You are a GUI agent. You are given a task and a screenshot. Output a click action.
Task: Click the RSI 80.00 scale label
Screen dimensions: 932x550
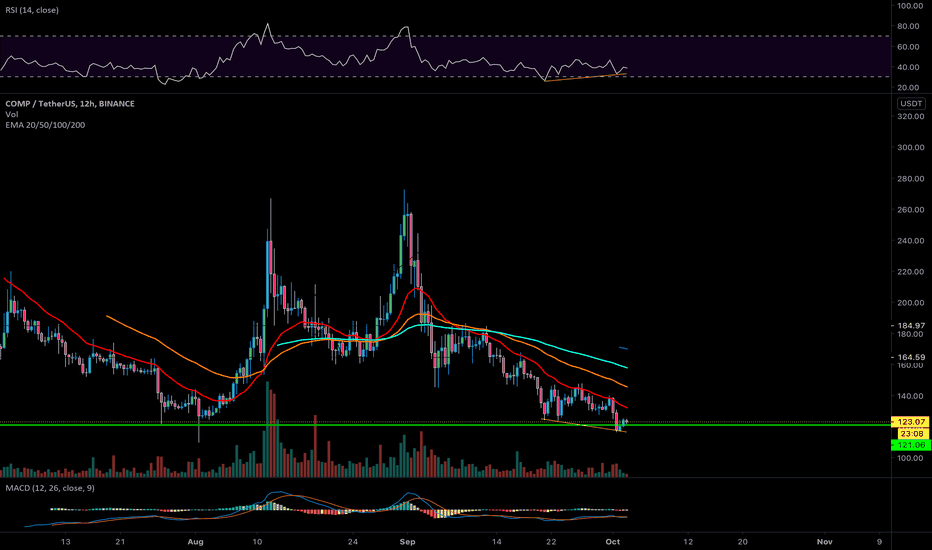pyautogui.click(x=909, y=26)
